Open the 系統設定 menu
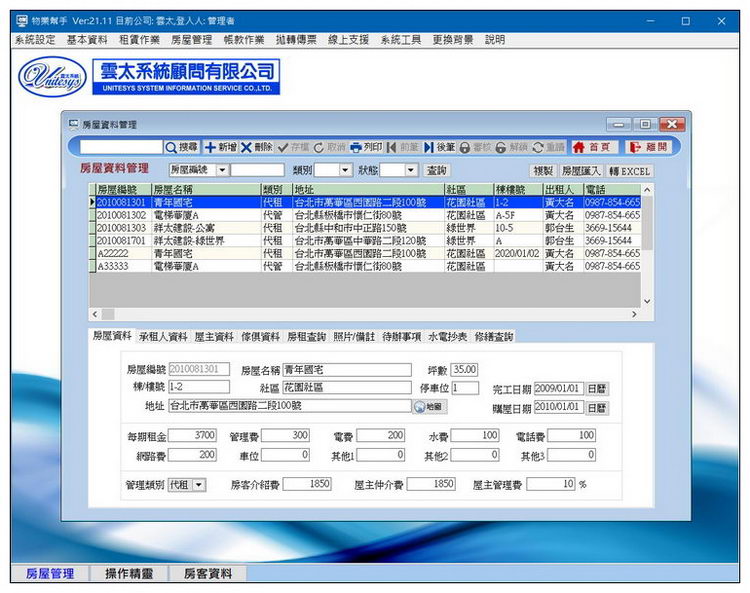The width and height of the screenshot is (750, 593). pyautogui.click(x=35, y=40)
